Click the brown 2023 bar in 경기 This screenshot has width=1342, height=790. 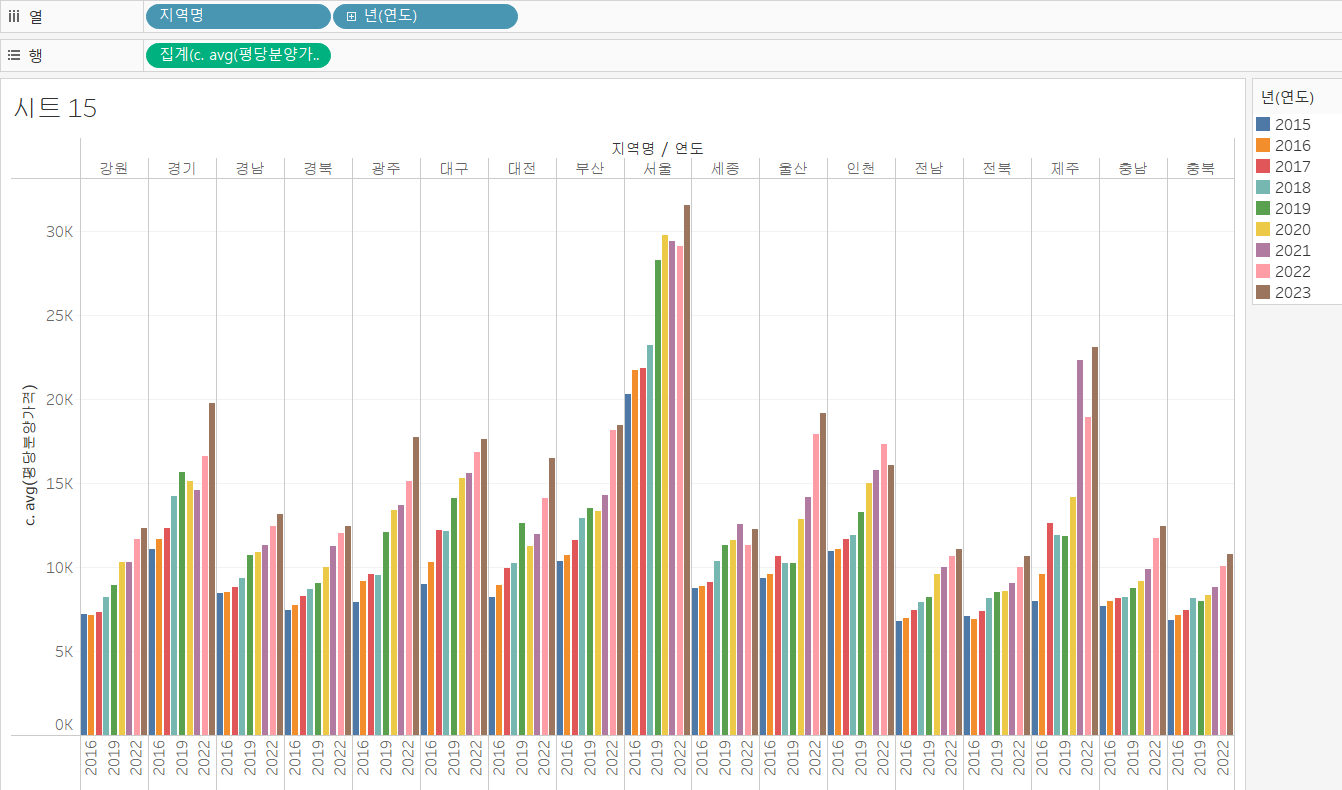pyautogui.click(x=212, y=569)
